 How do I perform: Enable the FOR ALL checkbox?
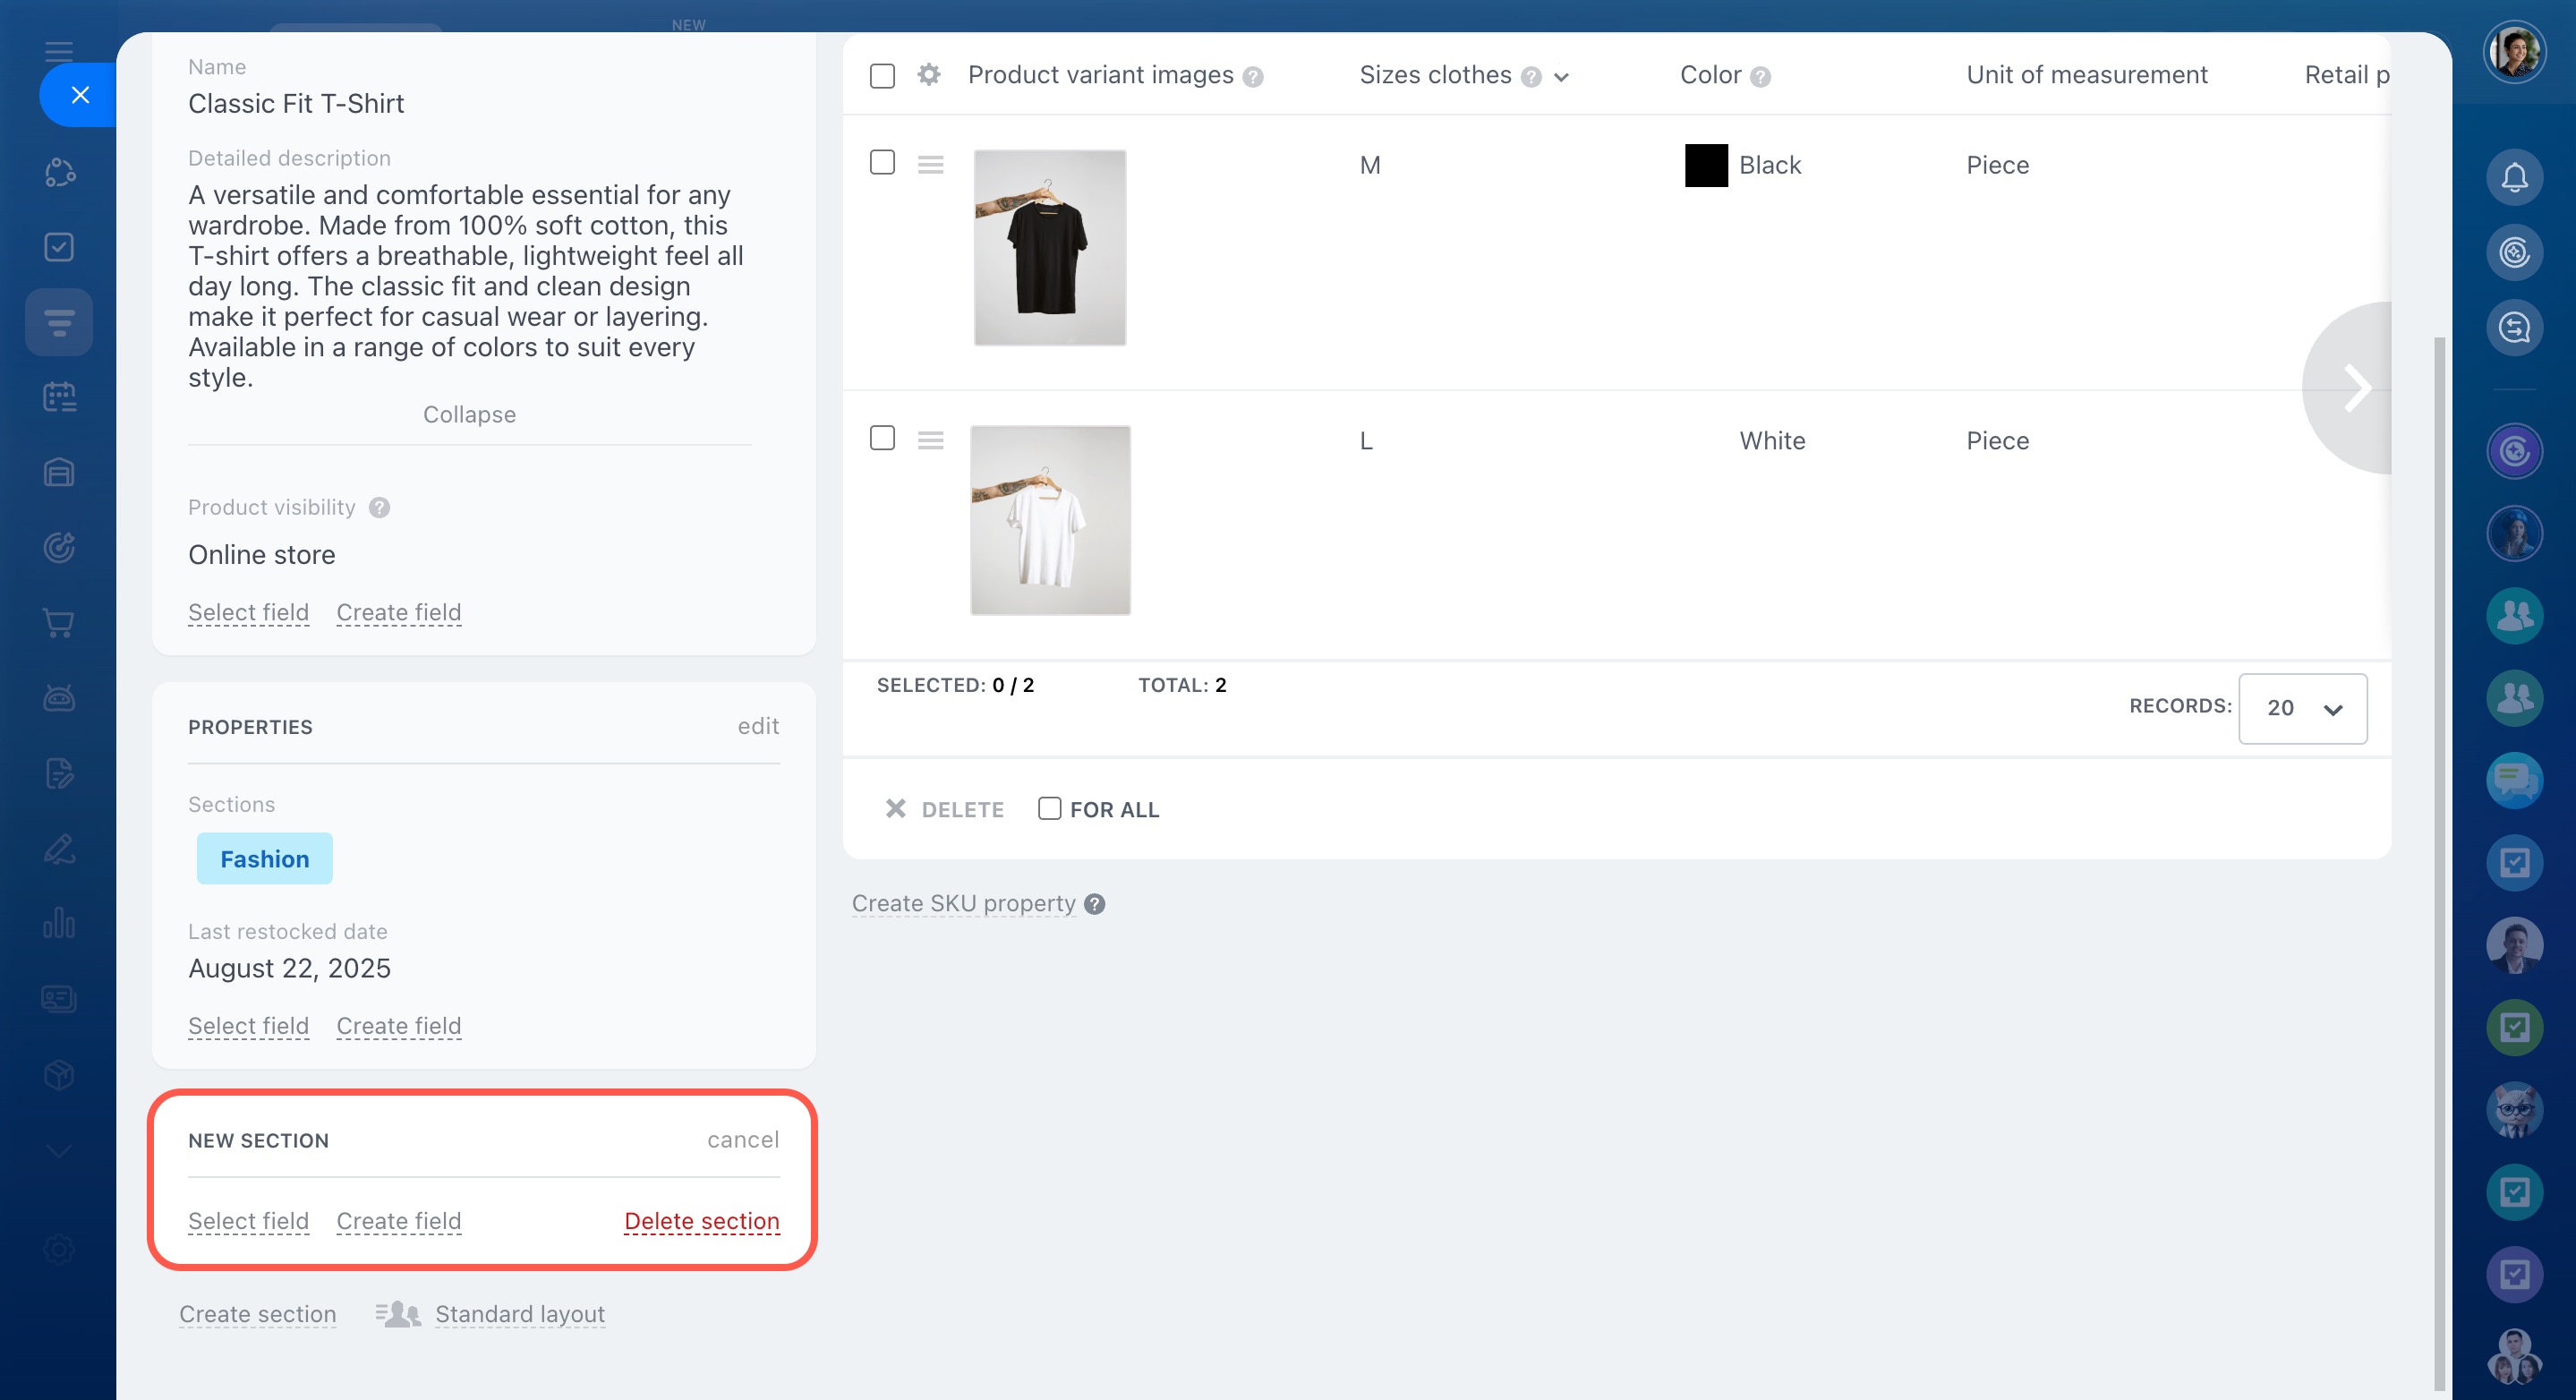(1049, 808)
